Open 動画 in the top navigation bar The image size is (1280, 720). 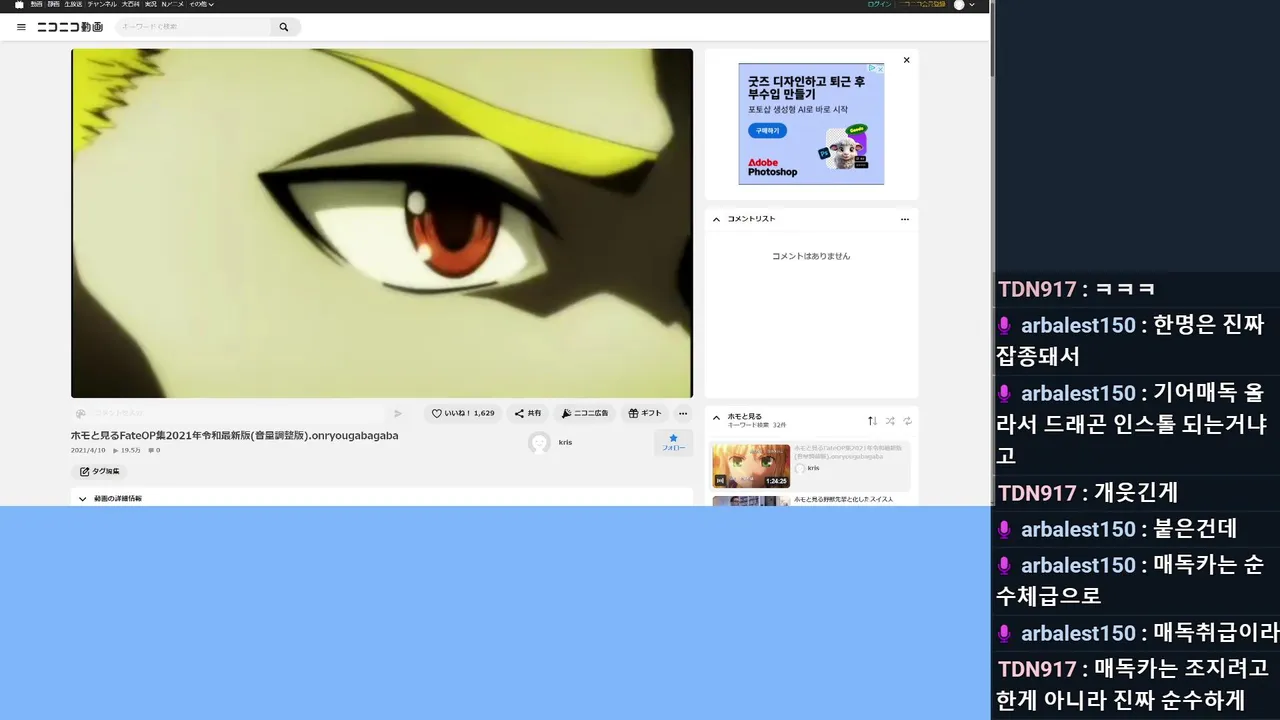coord(37,4)
